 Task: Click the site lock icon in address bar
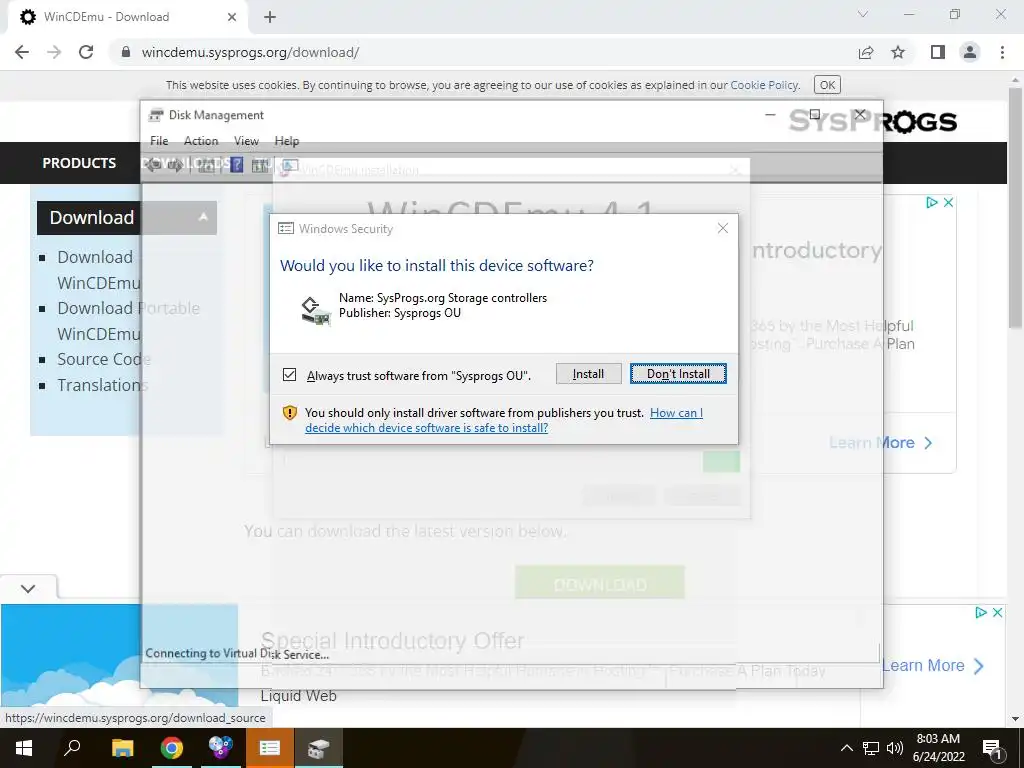pos(126,52)
